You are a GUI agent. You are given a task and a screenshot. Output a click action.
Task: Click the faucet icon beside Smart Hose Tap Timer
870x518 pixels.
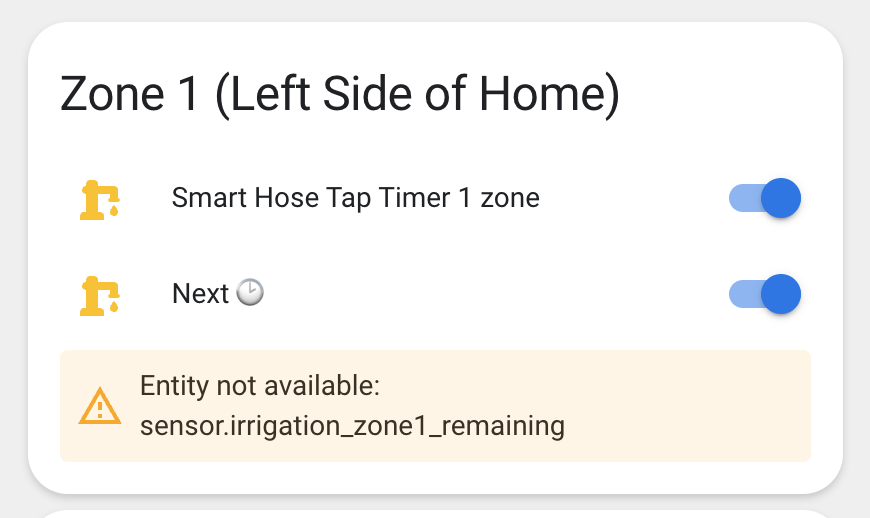pyautogui.click(x=99, y=199)
